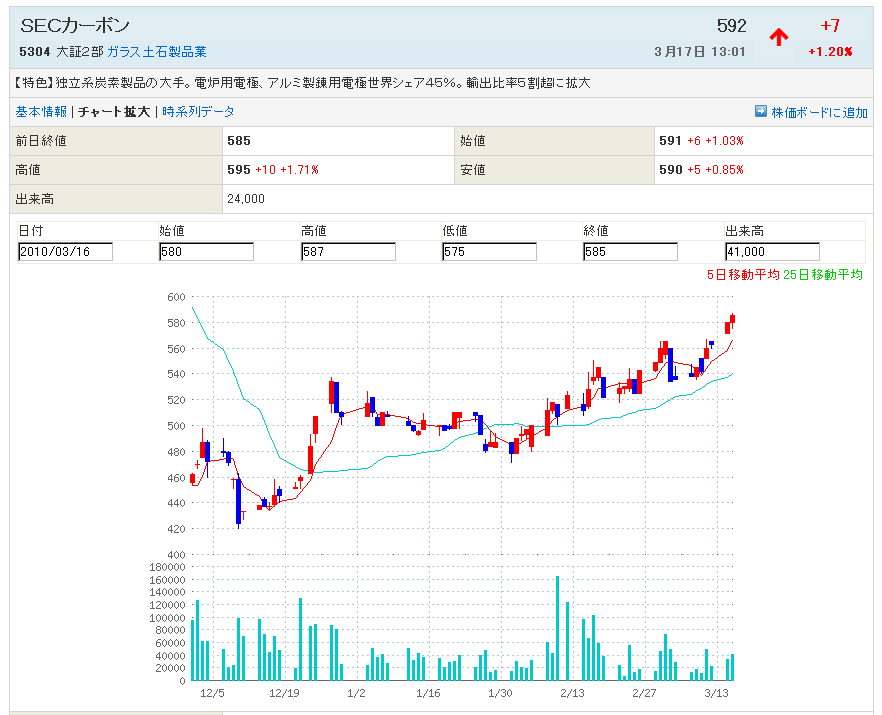Viewport: 882px width, 715px height.
Task: Switch to the 時系列データ tab
Action: coord(198,112)
